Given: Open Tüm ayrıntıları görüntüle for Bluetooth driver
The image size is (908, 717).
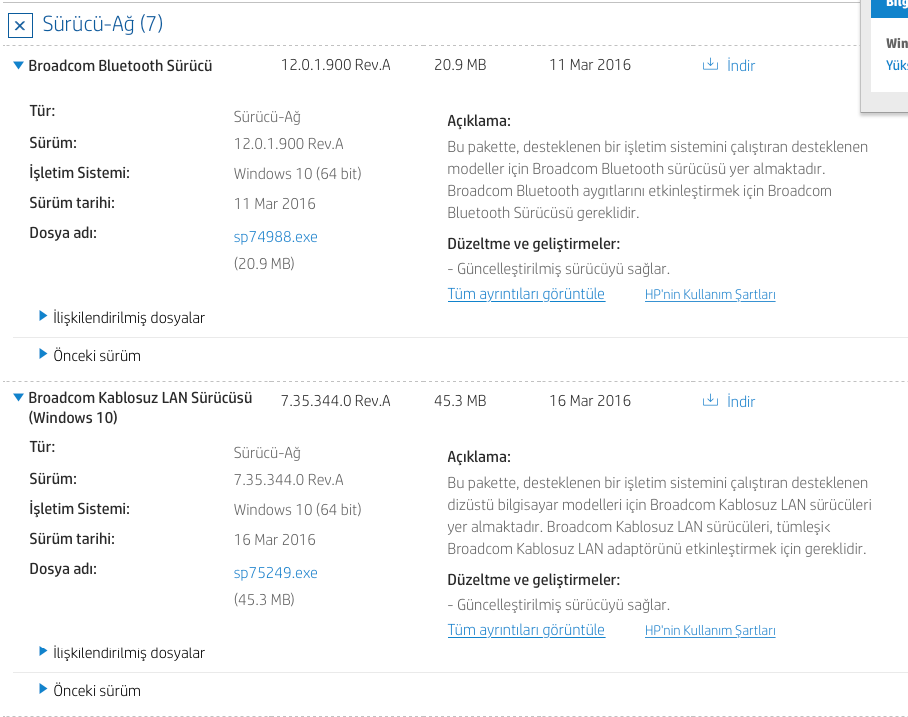Looking at the screenshot, I should point(526,294).
